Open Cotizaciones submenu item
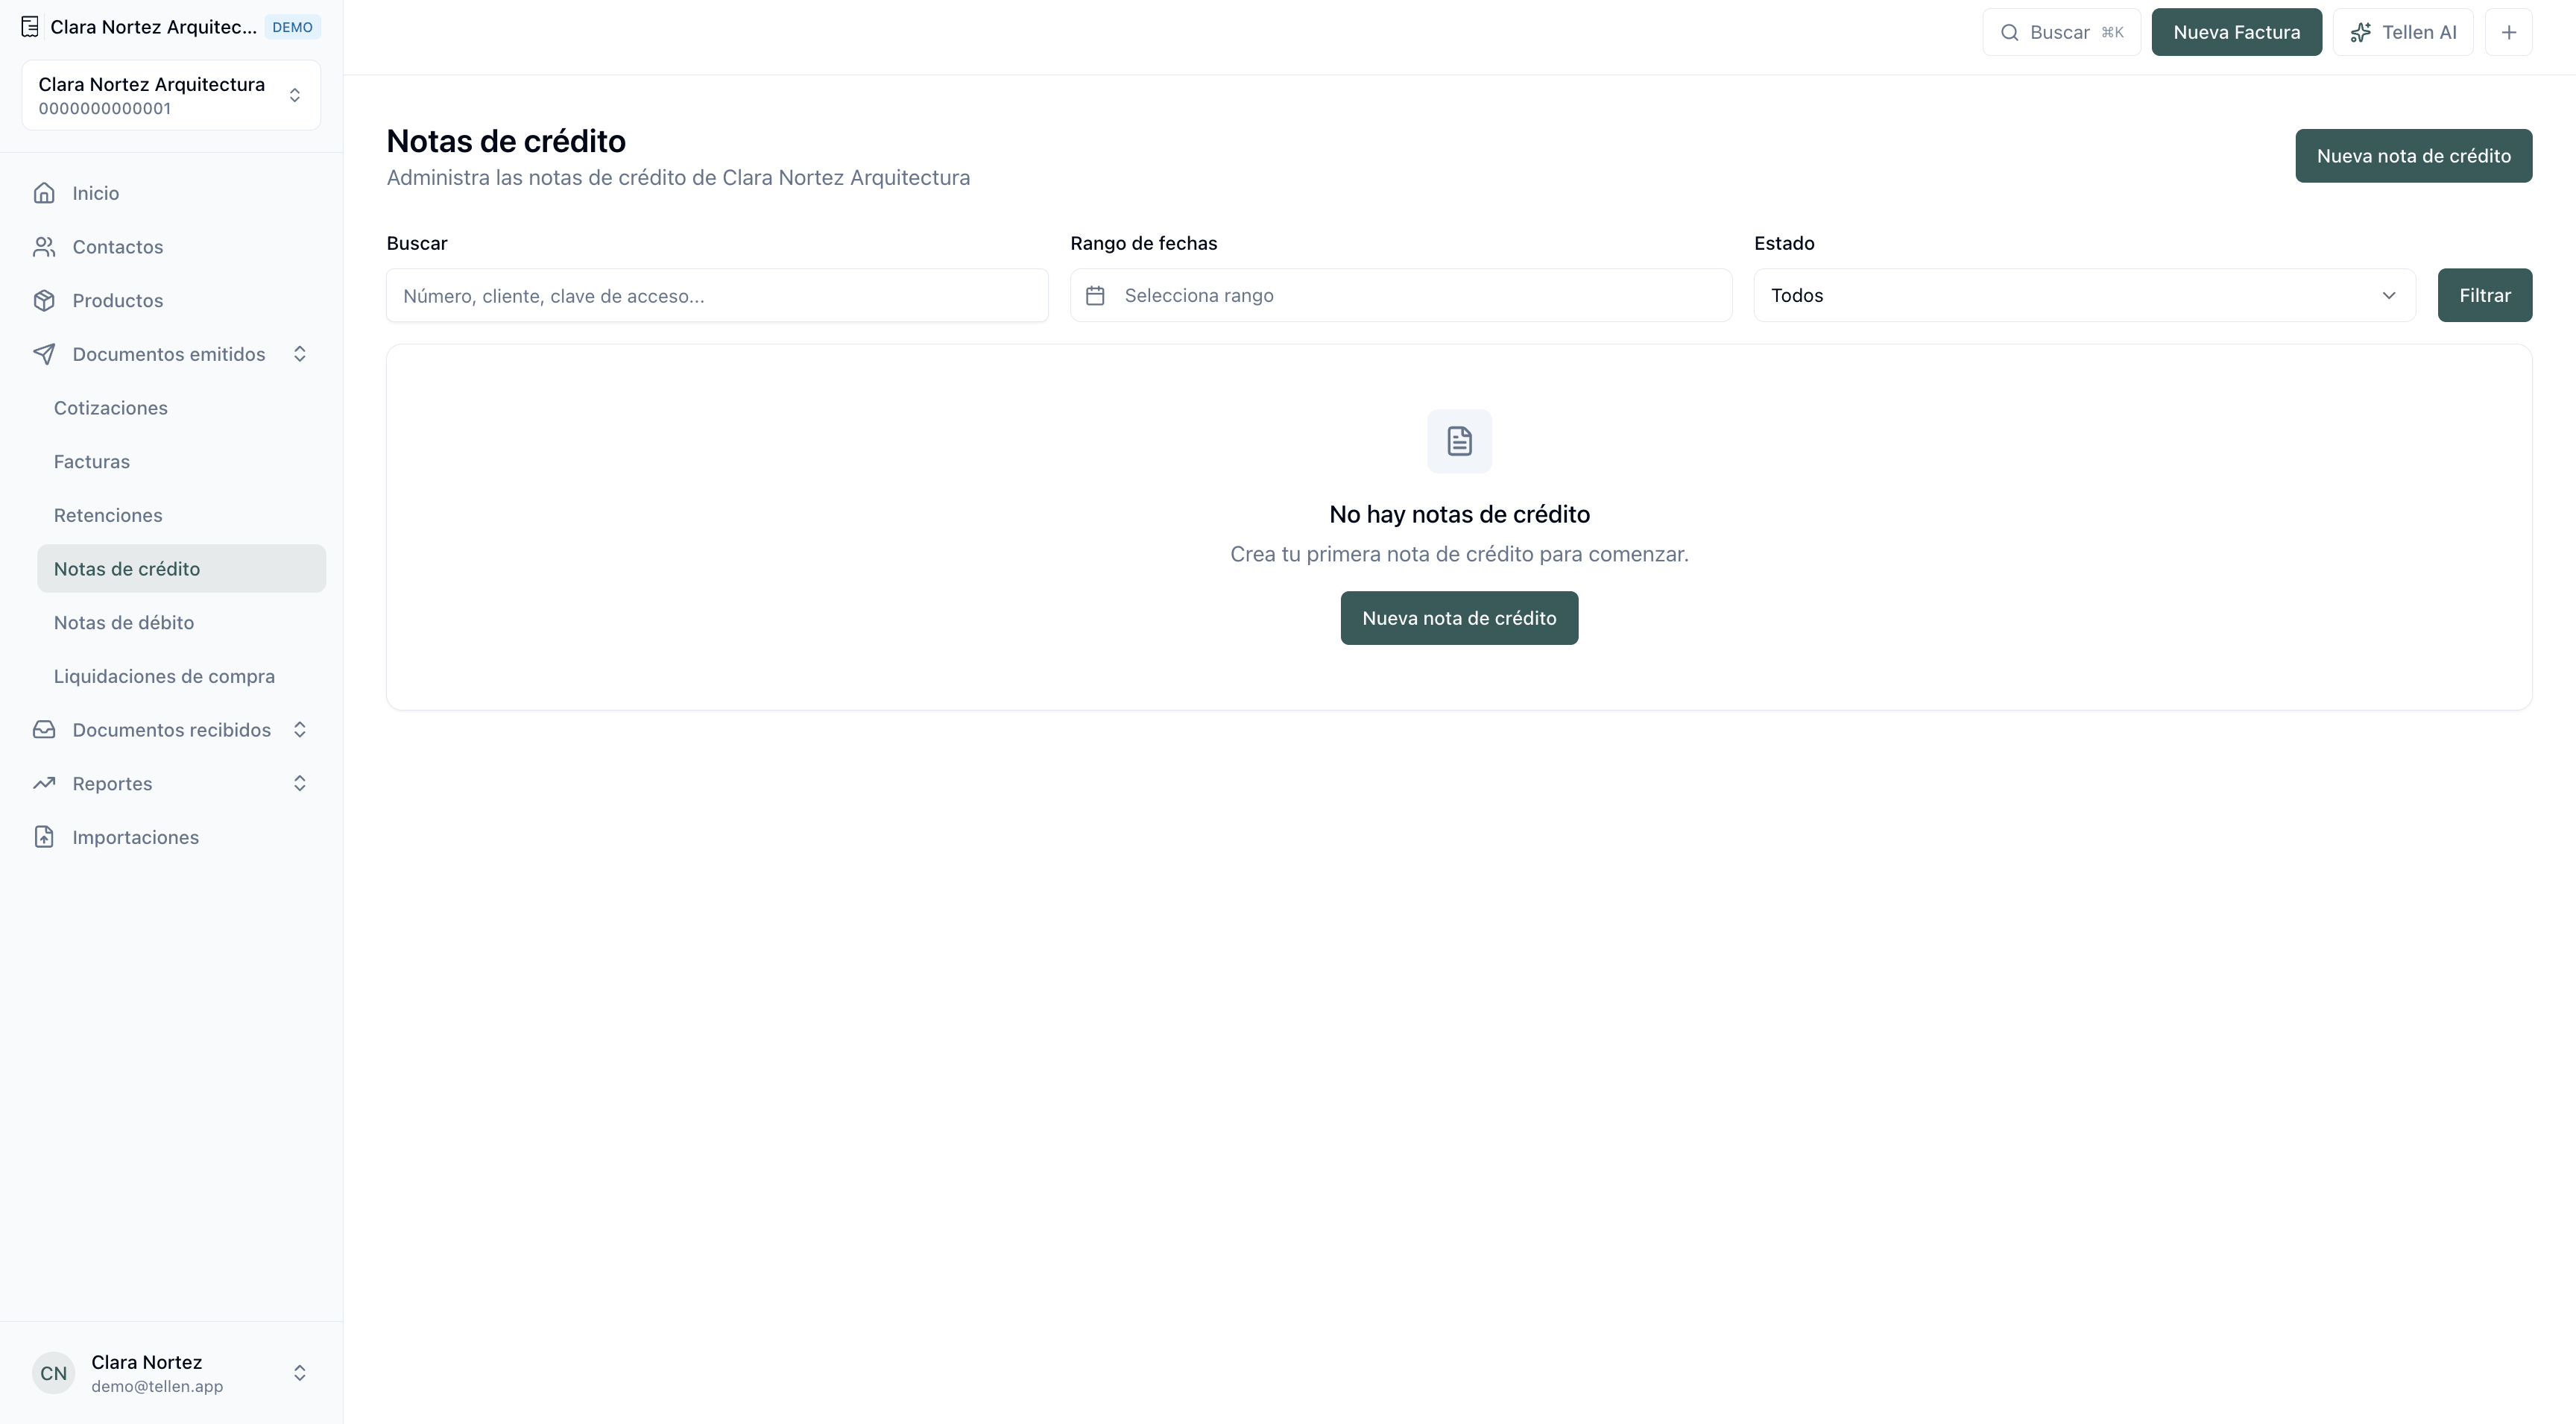 [181, 408]
